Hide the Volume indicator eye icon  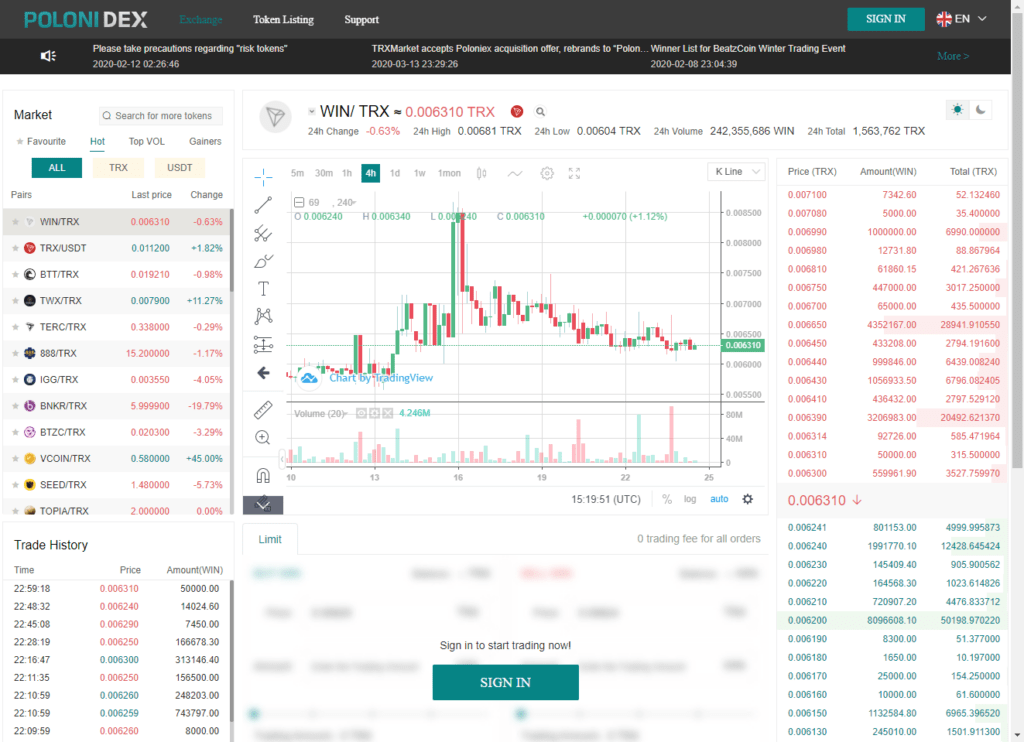[x=361, y=413]
